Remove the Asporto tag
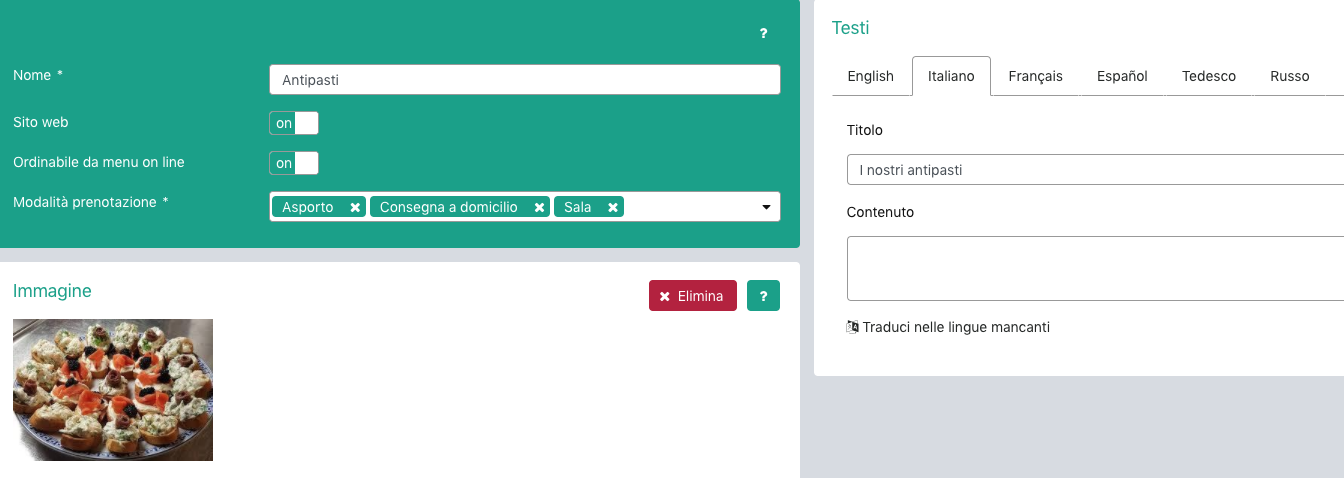The image size is (1344, 478). [355, 207]
